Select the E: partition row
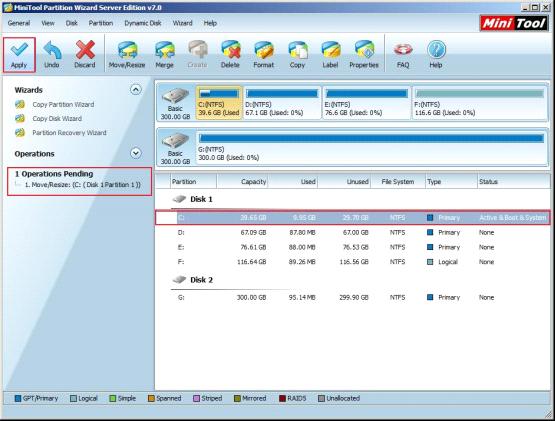This screenshot has width=555, height=421. [x=353, y=247]
